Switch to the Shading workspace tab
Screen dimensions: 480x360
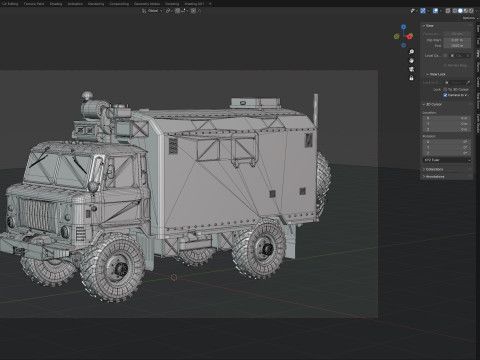coord(56,4)
